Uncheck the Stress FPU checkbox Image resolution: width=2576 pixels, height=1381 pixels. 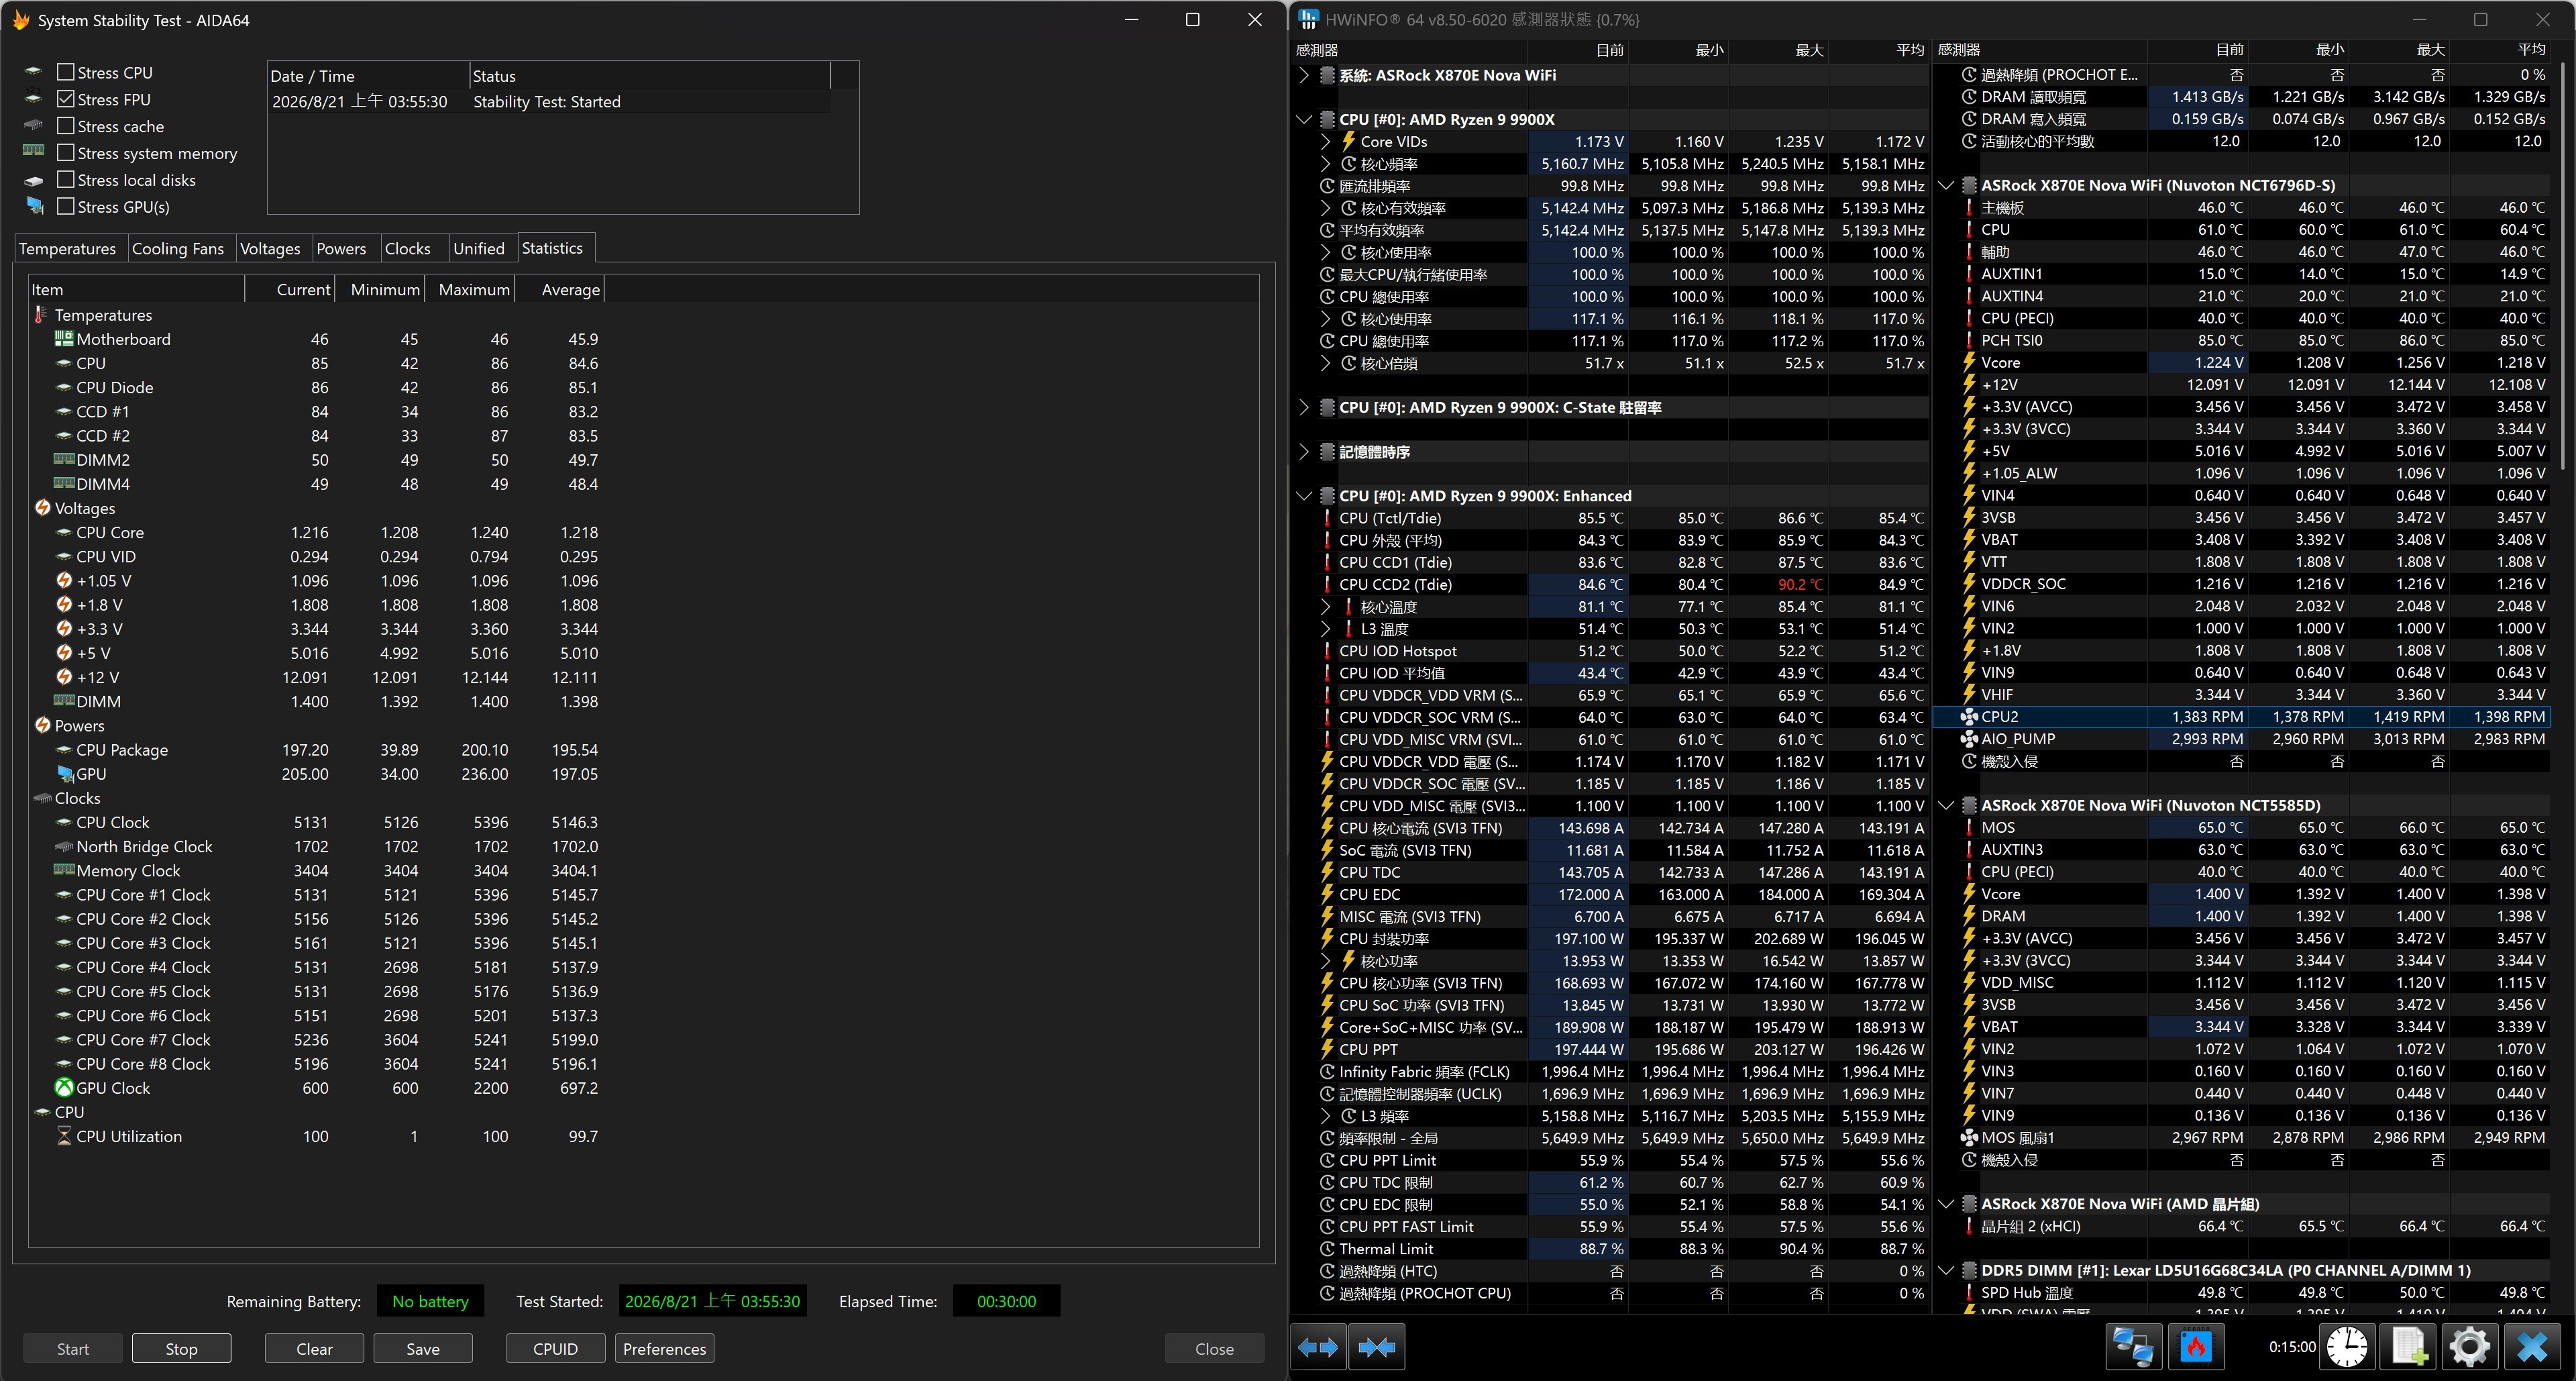[66, 99]
